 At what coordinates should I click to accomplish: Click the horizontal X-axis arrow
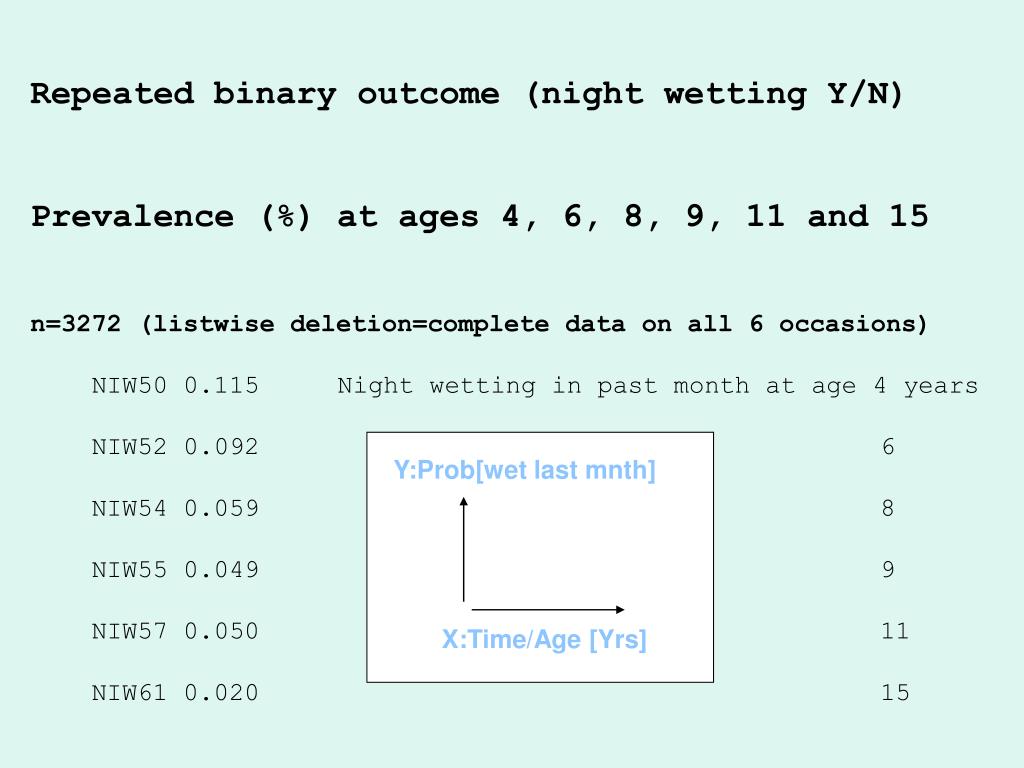547,609
